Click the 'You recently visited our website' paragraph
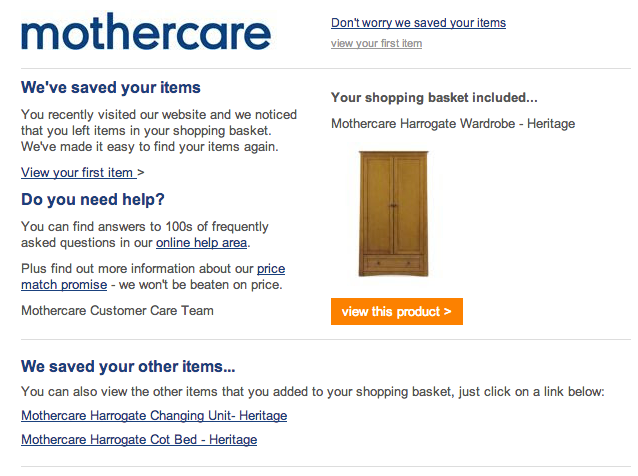 tap(159, 131)
